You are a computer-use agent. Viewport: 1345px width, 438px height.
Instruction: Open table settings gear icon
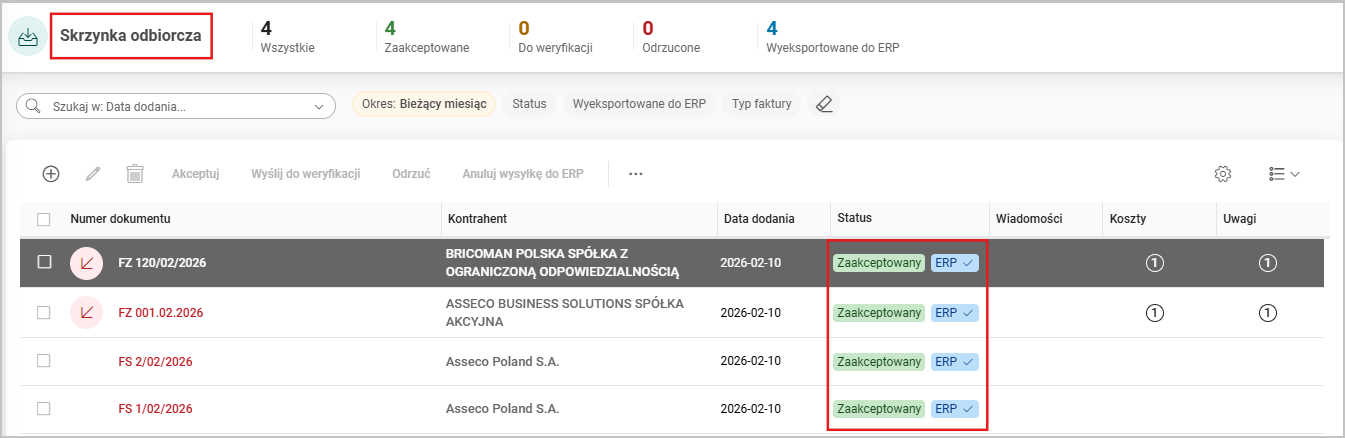tap(1222, 173)
